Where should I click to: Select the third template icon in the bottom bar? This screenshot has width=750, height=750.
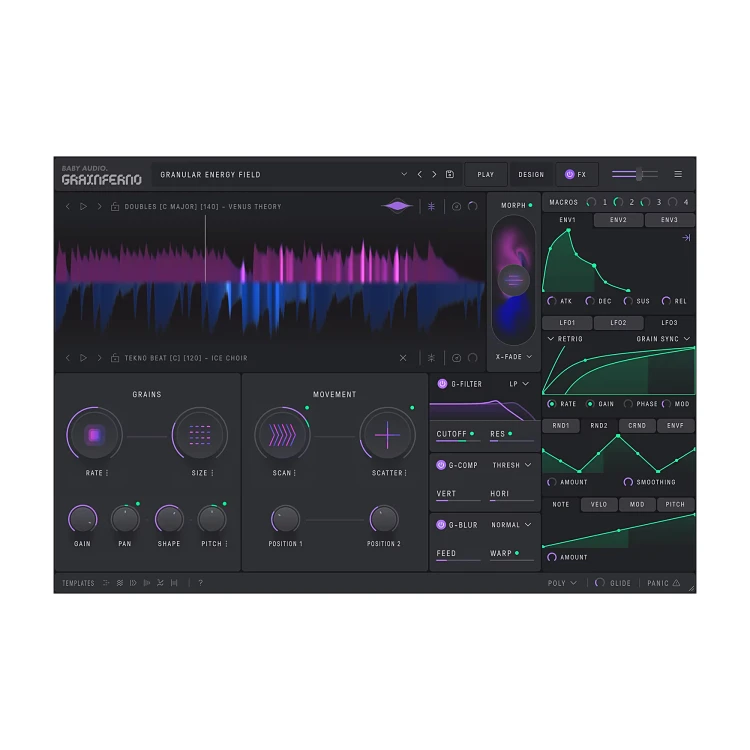[x=133, y=583]
